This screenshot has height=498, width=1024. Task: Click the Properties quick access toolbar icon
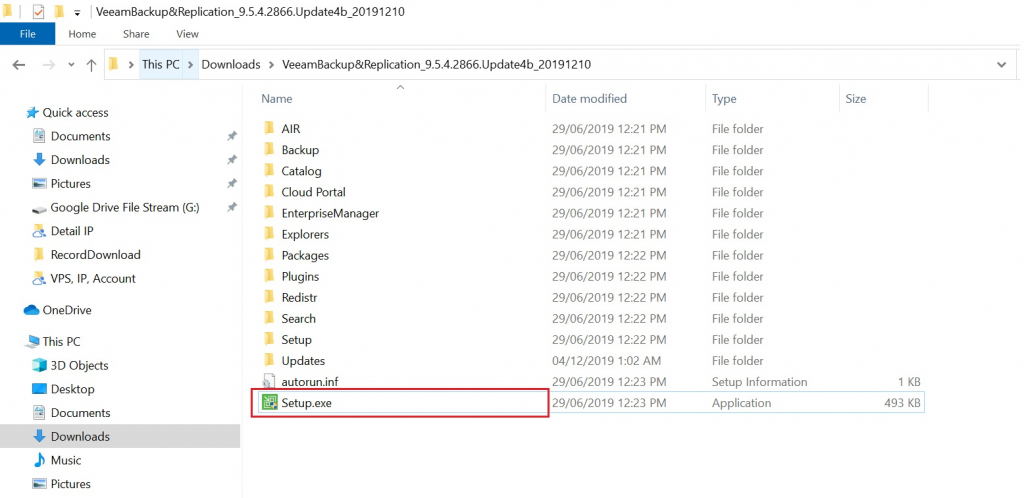pyautogui.click(x=38, y=12)
